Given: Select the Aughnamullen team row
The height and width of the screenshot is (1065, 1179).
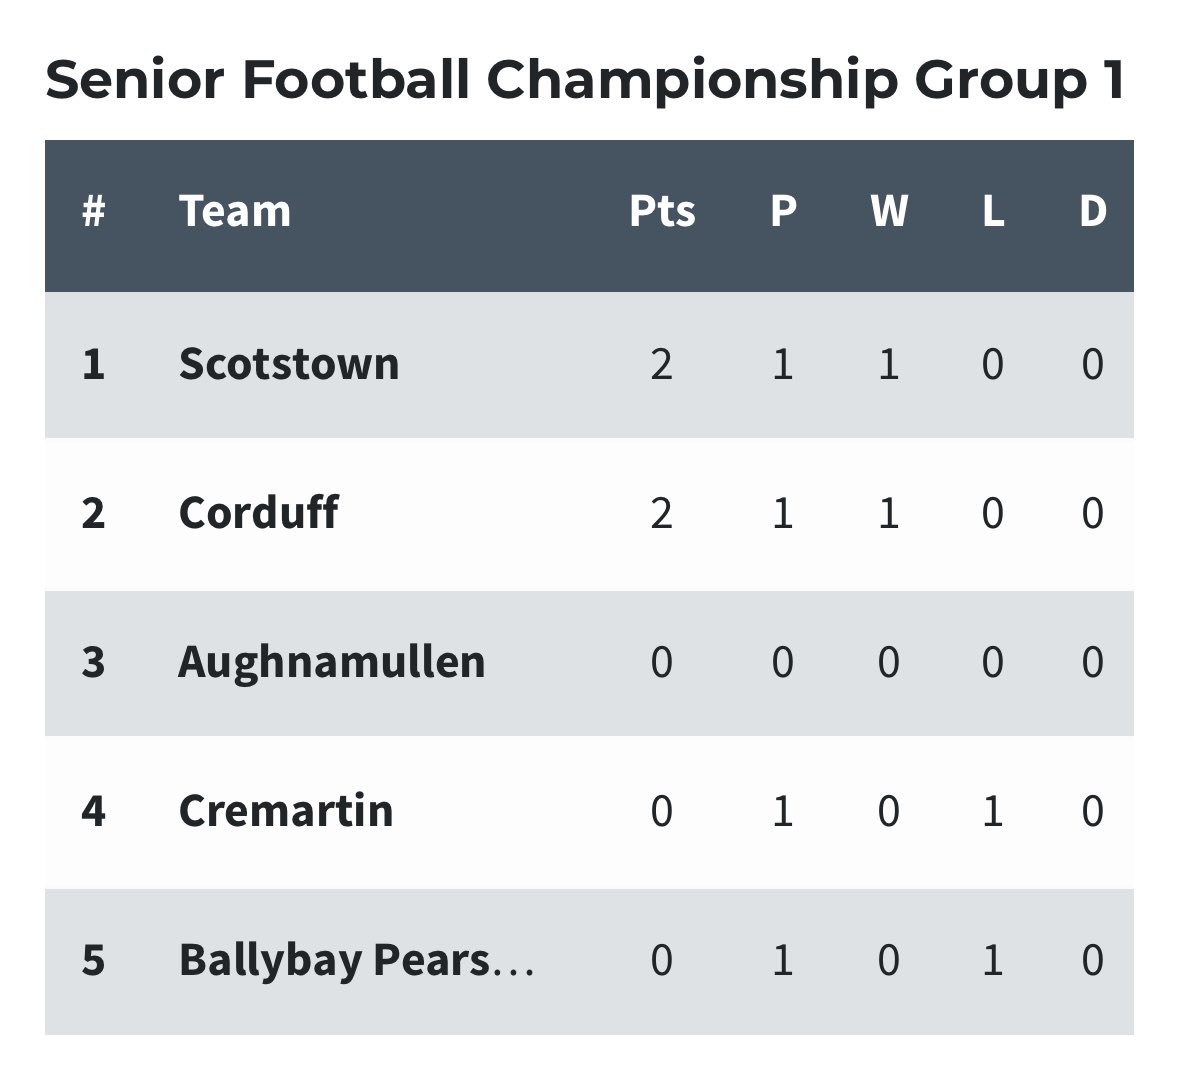Looking at the screenshot, I should point(590,663).
